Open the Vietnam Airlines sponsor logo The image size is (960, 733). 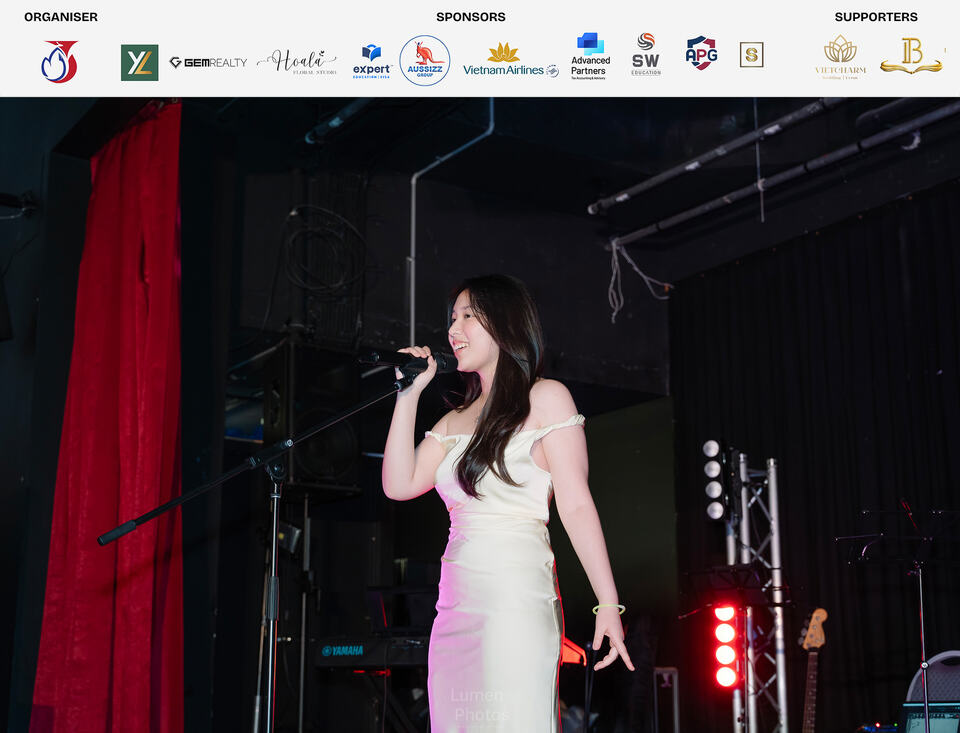pyautogui.click(x=511, y=61)
